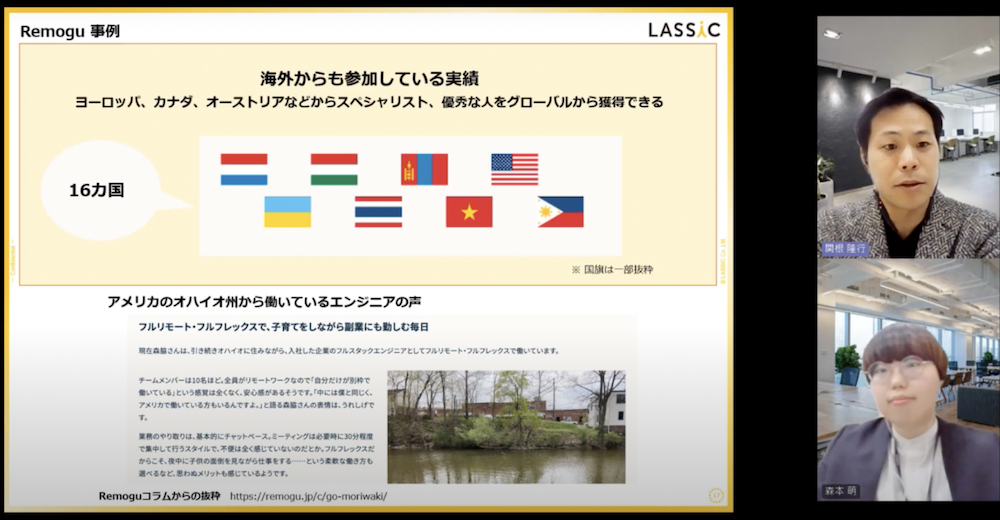Viewport: 1000px width, 520px height.
Task: Click the note '※ 国旗は一部抜粋'
Action: 612,270
